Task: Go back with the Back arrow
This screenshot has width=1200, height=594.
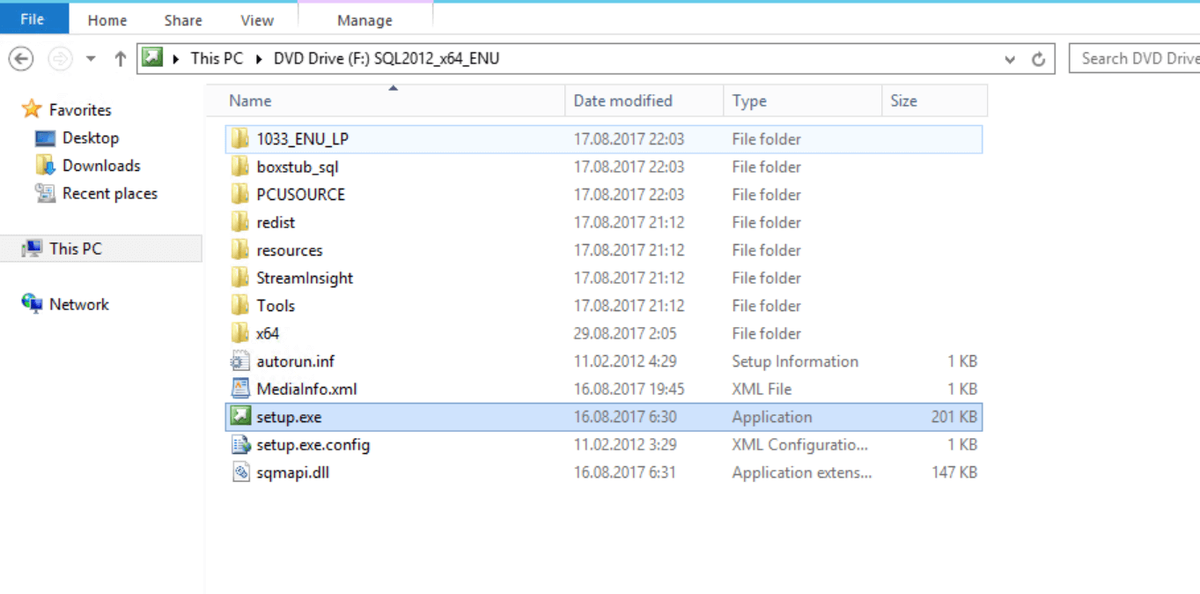Action: [x=21, y=58]
